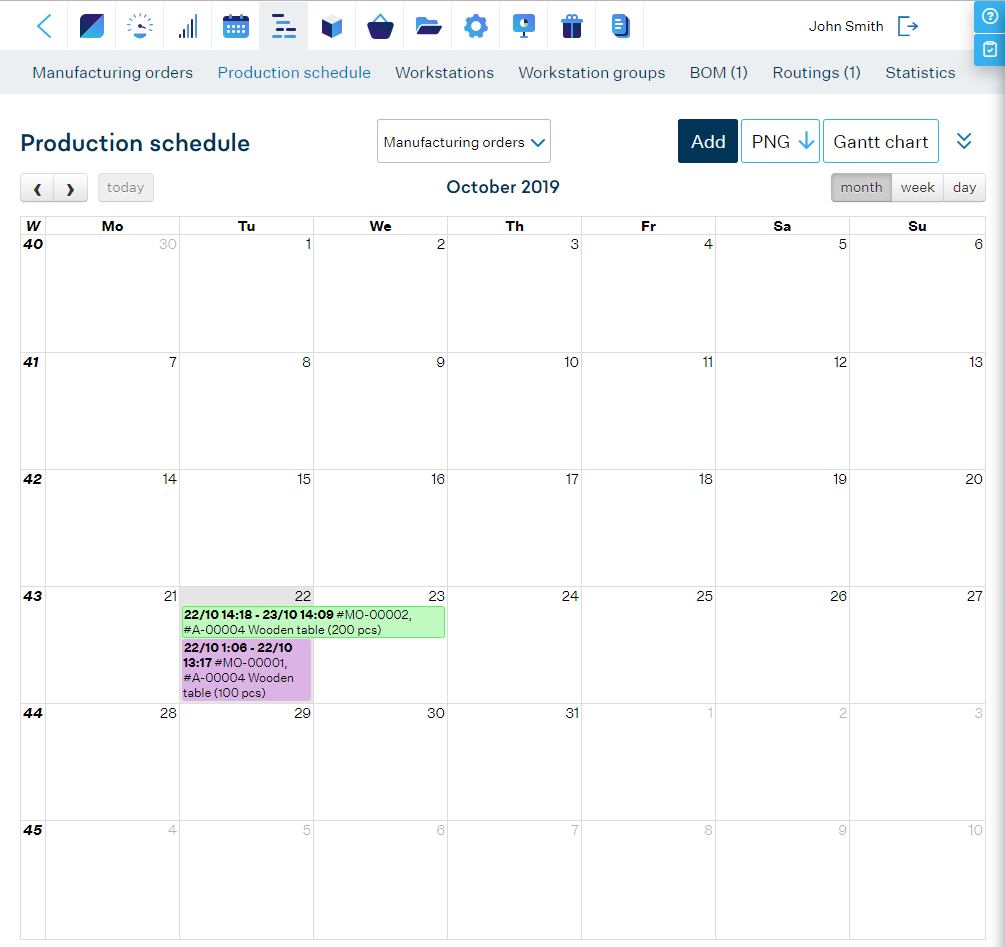Open the purple MO-00001 schedule event
The height and width of the screenshot is (947, 1005).
247,670
